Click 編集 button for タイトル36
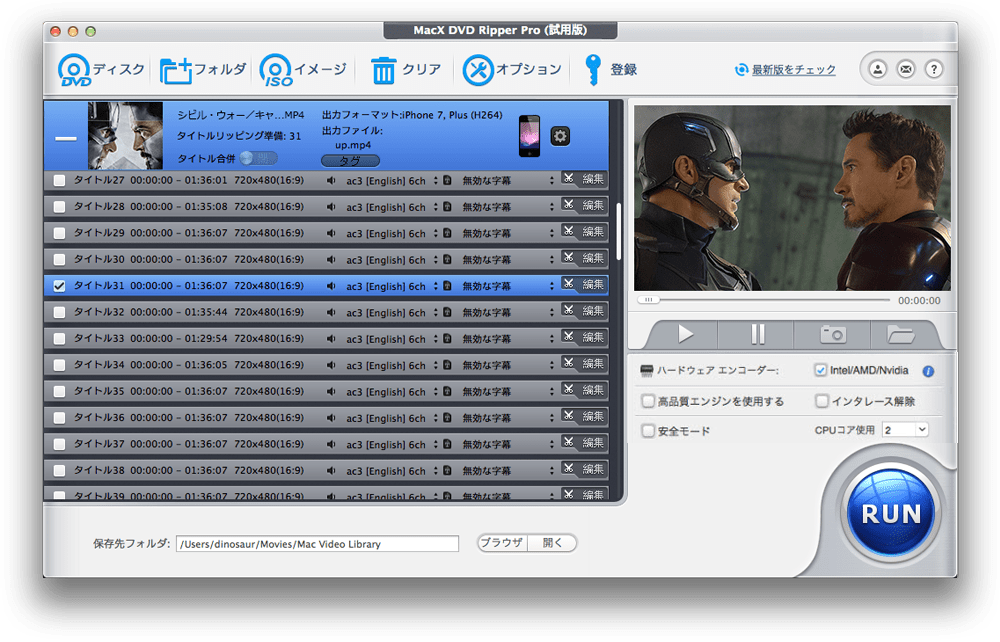This screenshot has width=1000, height=642. [x=592, y=416]
